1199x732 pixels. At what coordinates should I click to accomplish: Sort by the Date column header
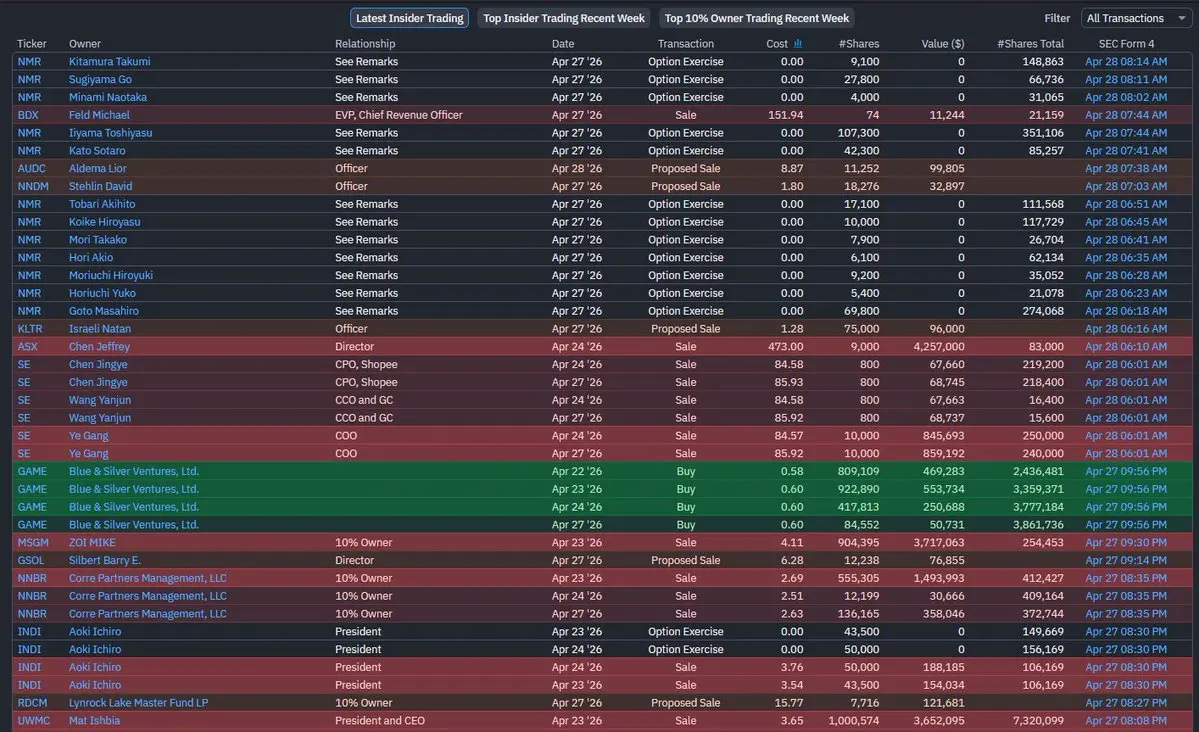click(563, 44)
